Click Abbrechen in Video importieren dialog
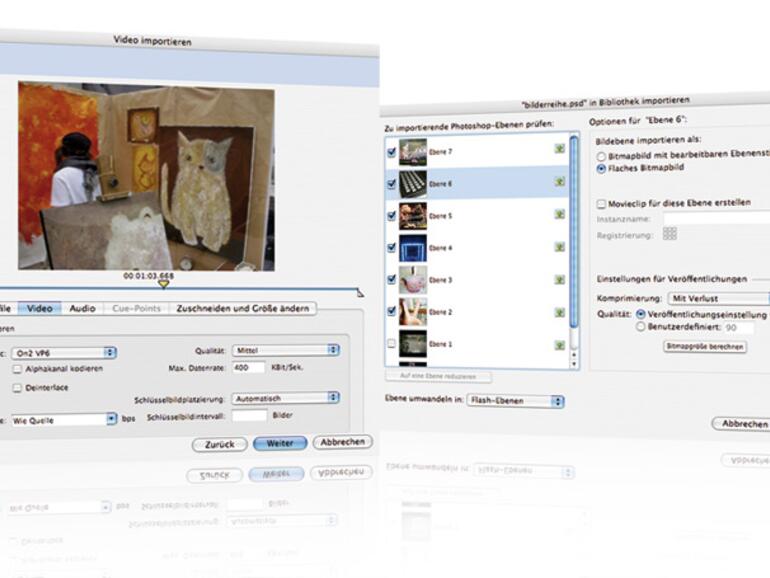The width and height of the screenshot is (770, 578). pyautogui.click(x=343, y=442)
